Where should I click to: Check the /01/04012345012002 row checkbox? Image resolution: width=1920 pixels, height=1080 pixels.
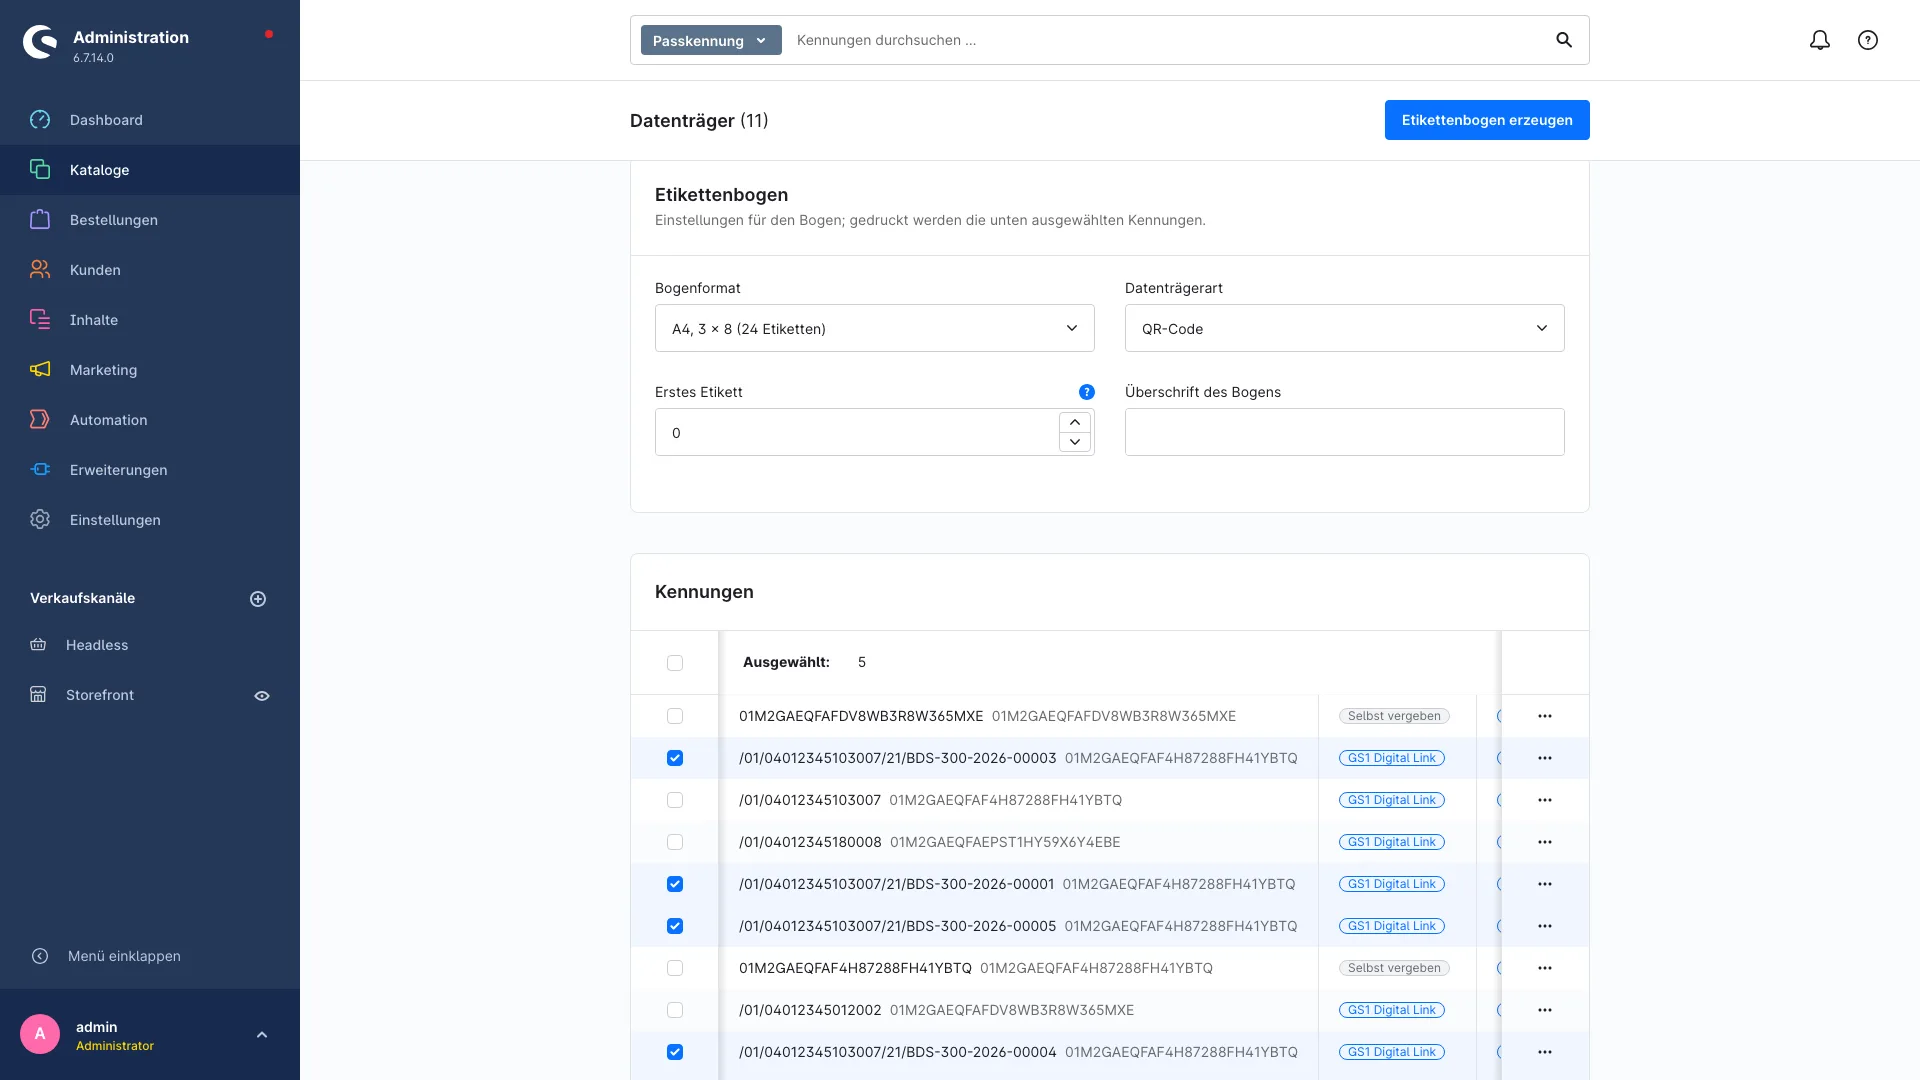[x=675, y=1010]
